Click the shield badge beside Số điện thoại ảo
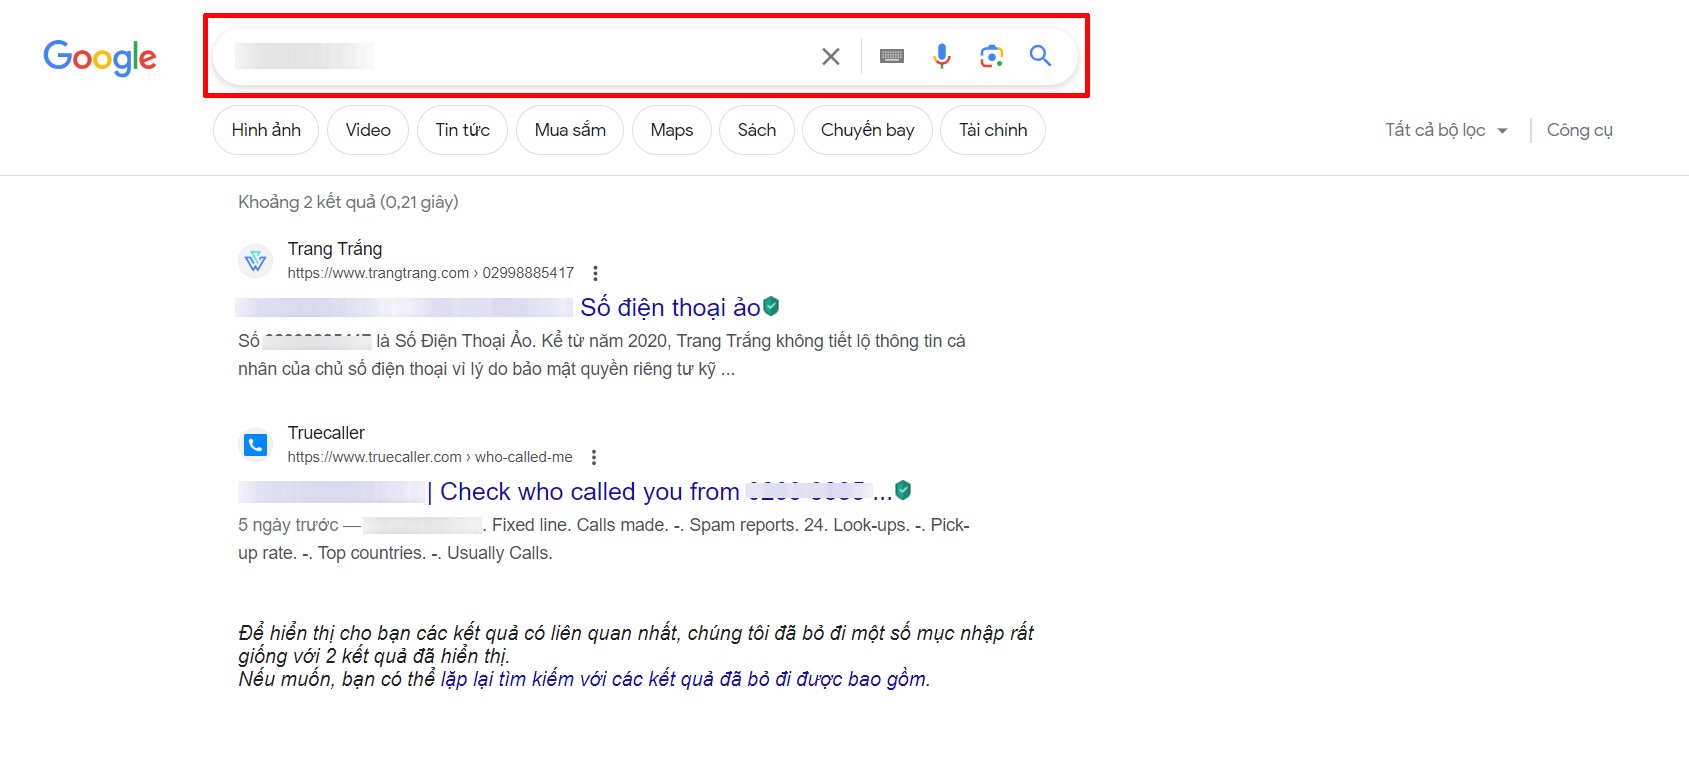This screenshot has height=783, width=1689. (771, 306)
